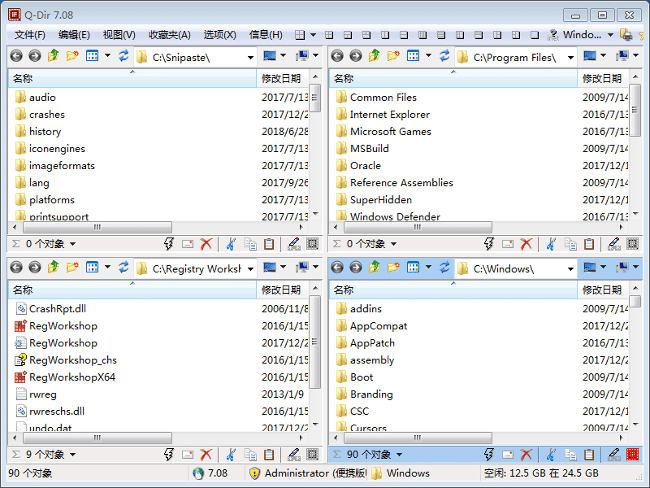Open the C:\Snipaste\ address dropdown
Viewport: 650px width, 488px height.
pos(249,57)
